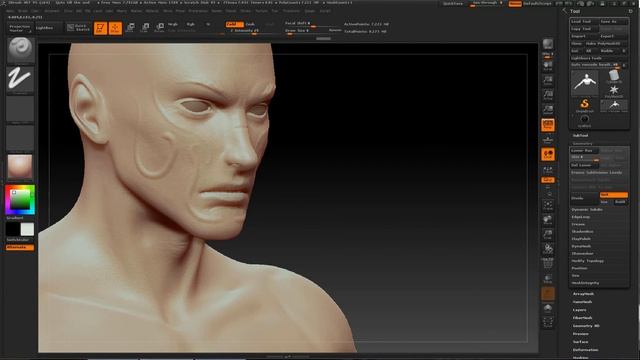Click the L.Sym local symmetry icon
640x360 pixels.
click(x=548, y=170)
